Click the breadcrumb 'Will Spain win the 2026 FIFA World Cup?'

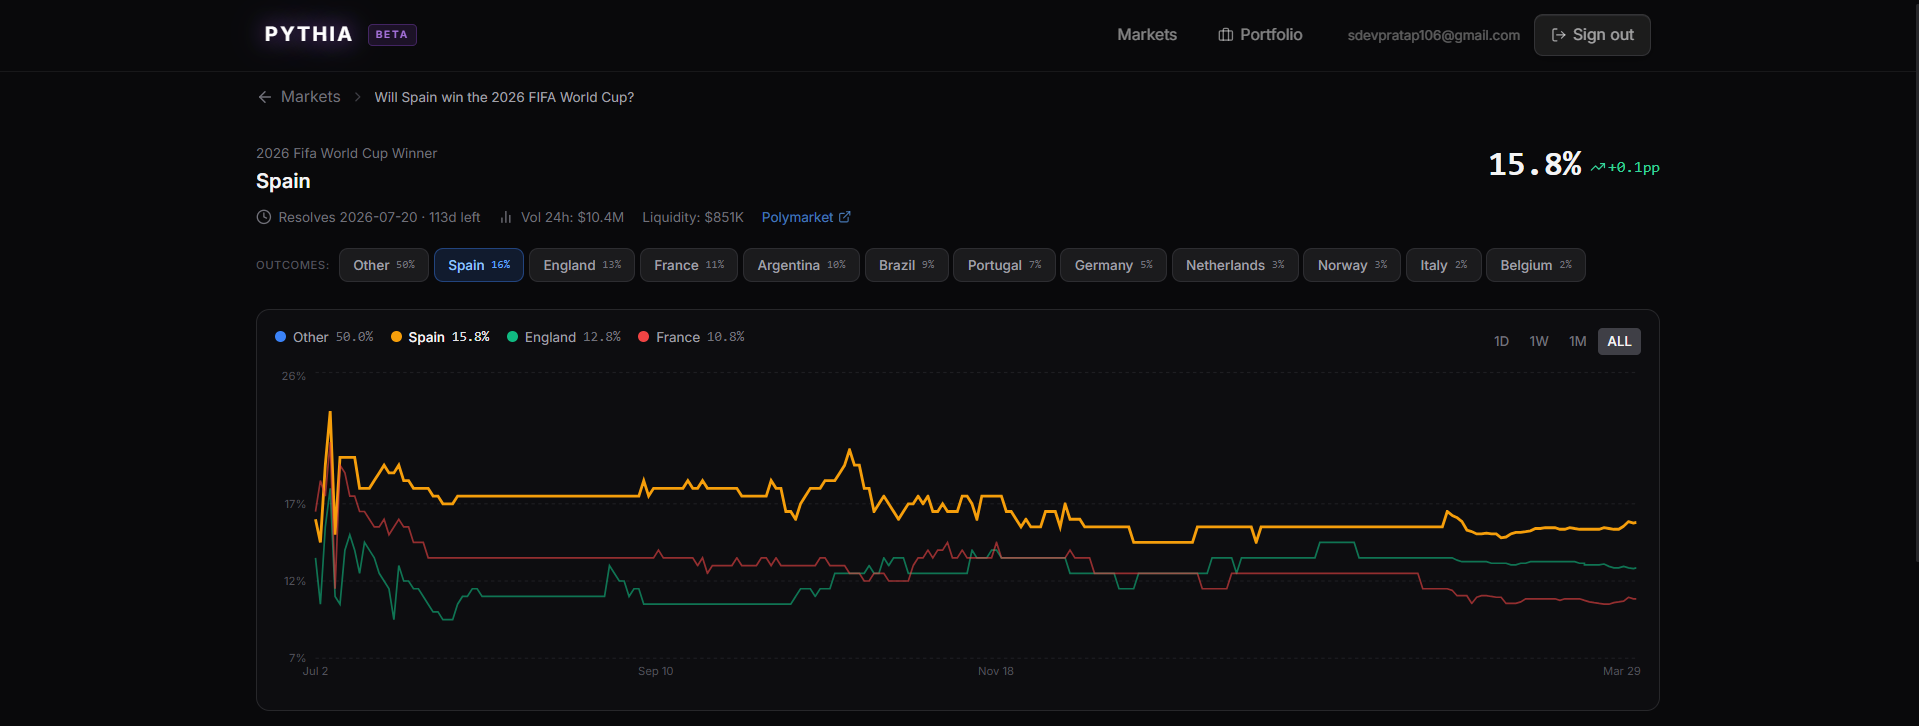point(504,97)
